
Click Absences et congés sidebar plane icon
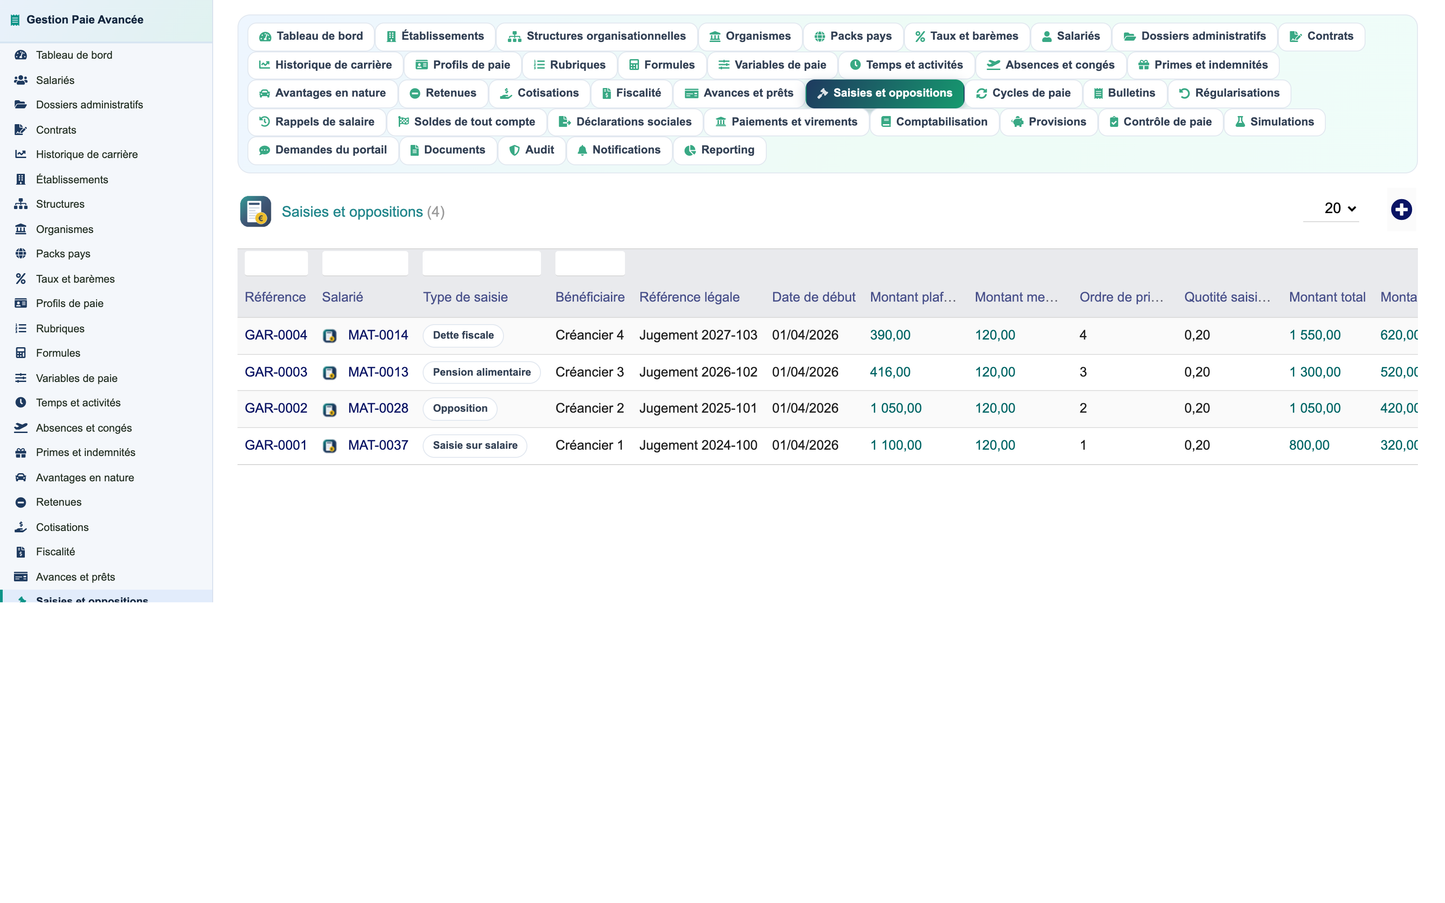pyautogui.click(x=20, y=427)
